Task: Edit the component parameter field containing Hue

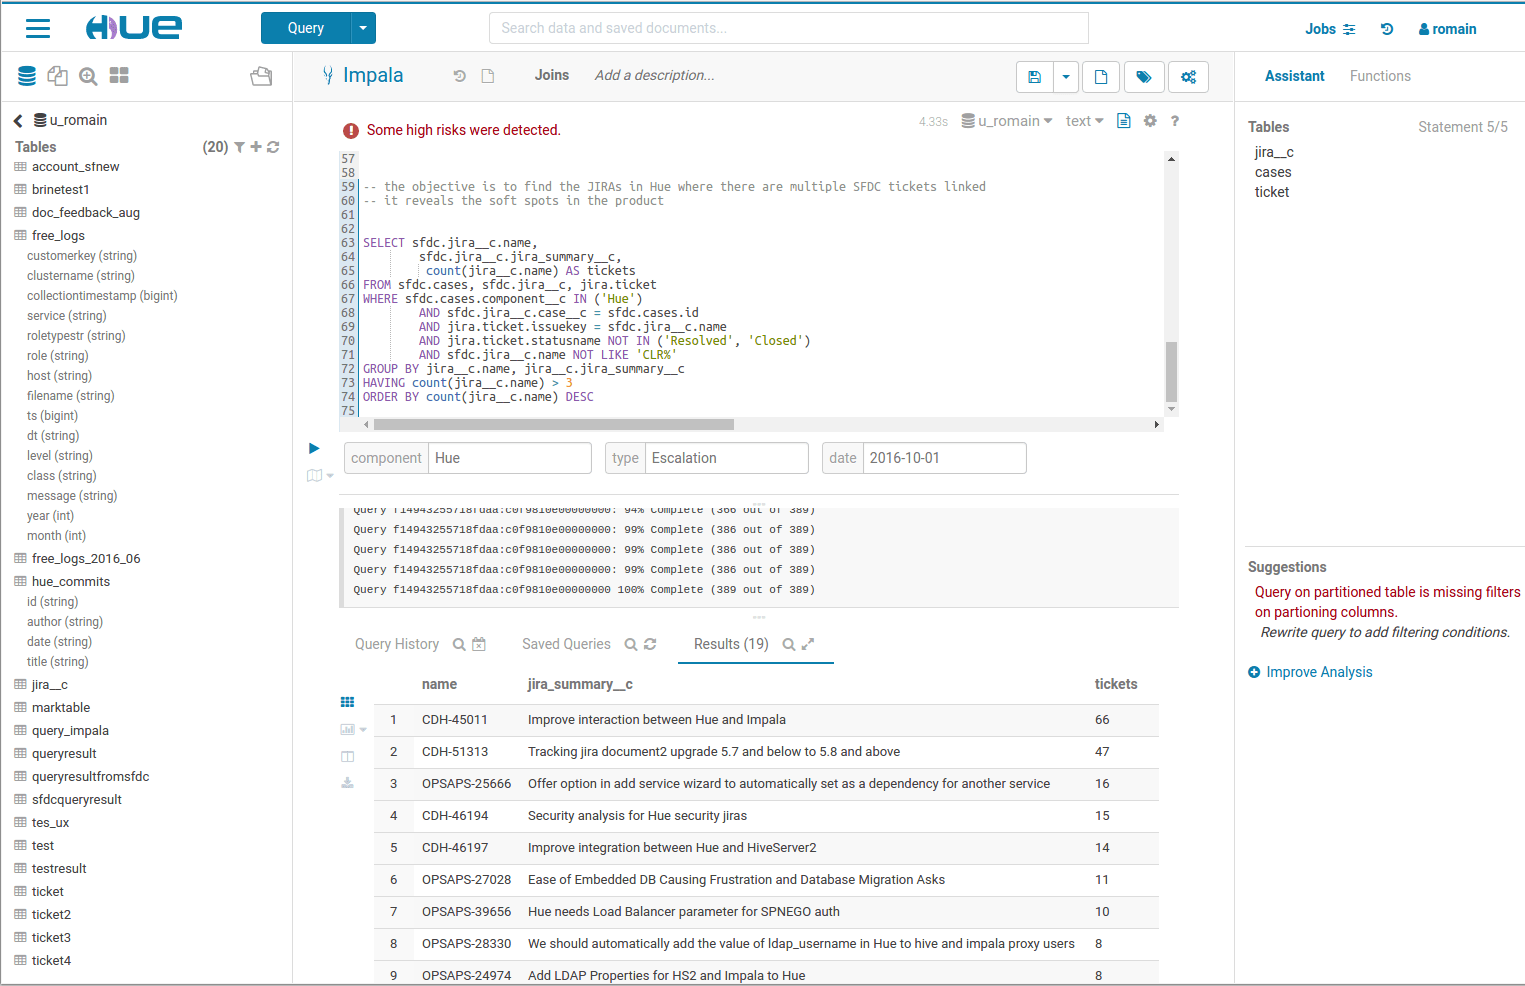Action: click(510, 458)
